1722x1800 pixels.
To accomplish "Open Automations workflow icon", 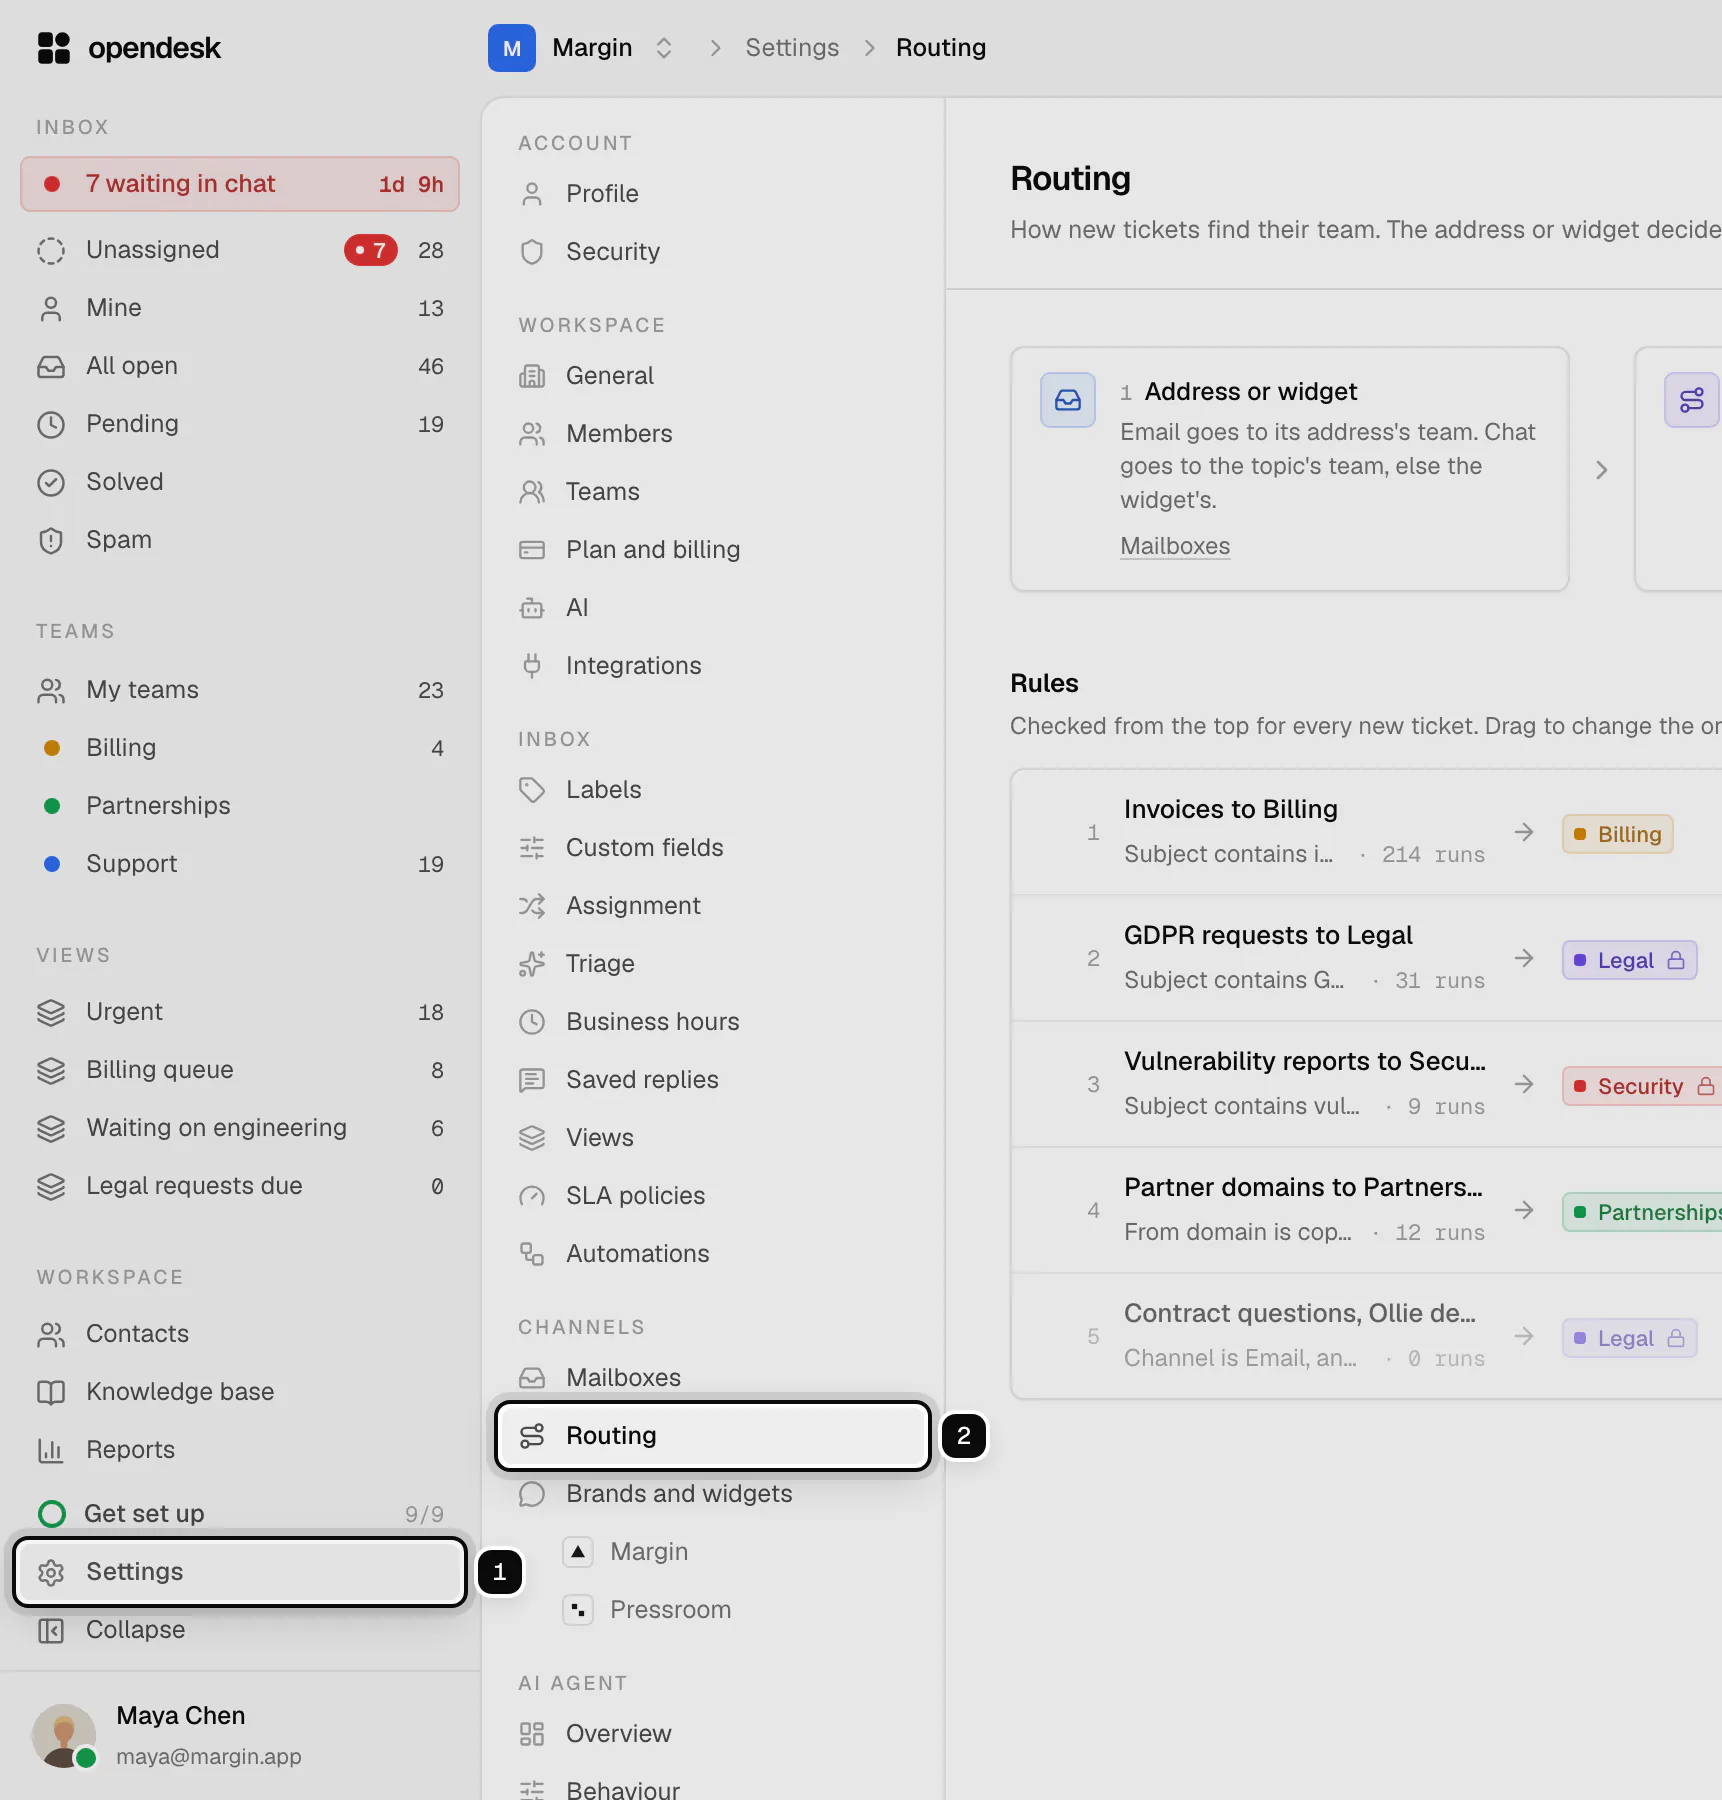I will (x=532, y=1254).
